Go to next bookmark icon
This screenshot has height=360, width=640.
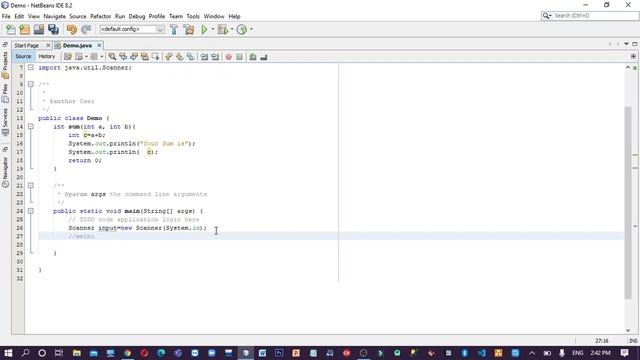[x=180, y=57]
